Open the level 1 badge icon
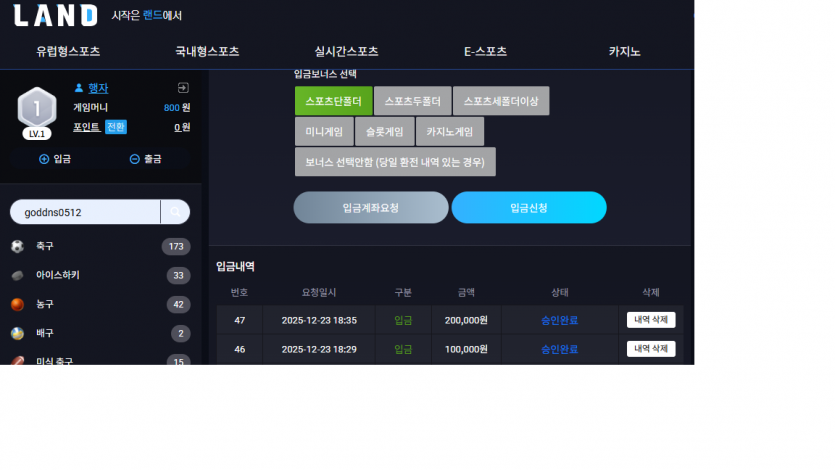 (x=37, y=113)
